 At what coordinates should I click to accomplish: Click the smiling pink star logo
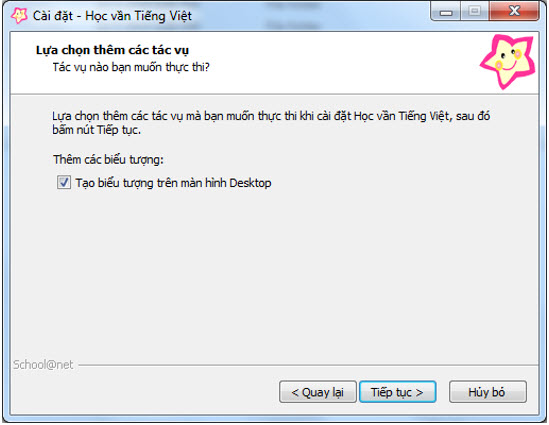508,61
